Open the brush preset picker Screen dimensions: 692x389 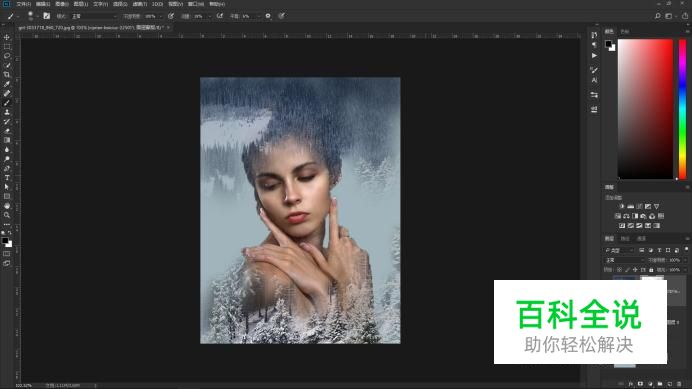(32, 16)
